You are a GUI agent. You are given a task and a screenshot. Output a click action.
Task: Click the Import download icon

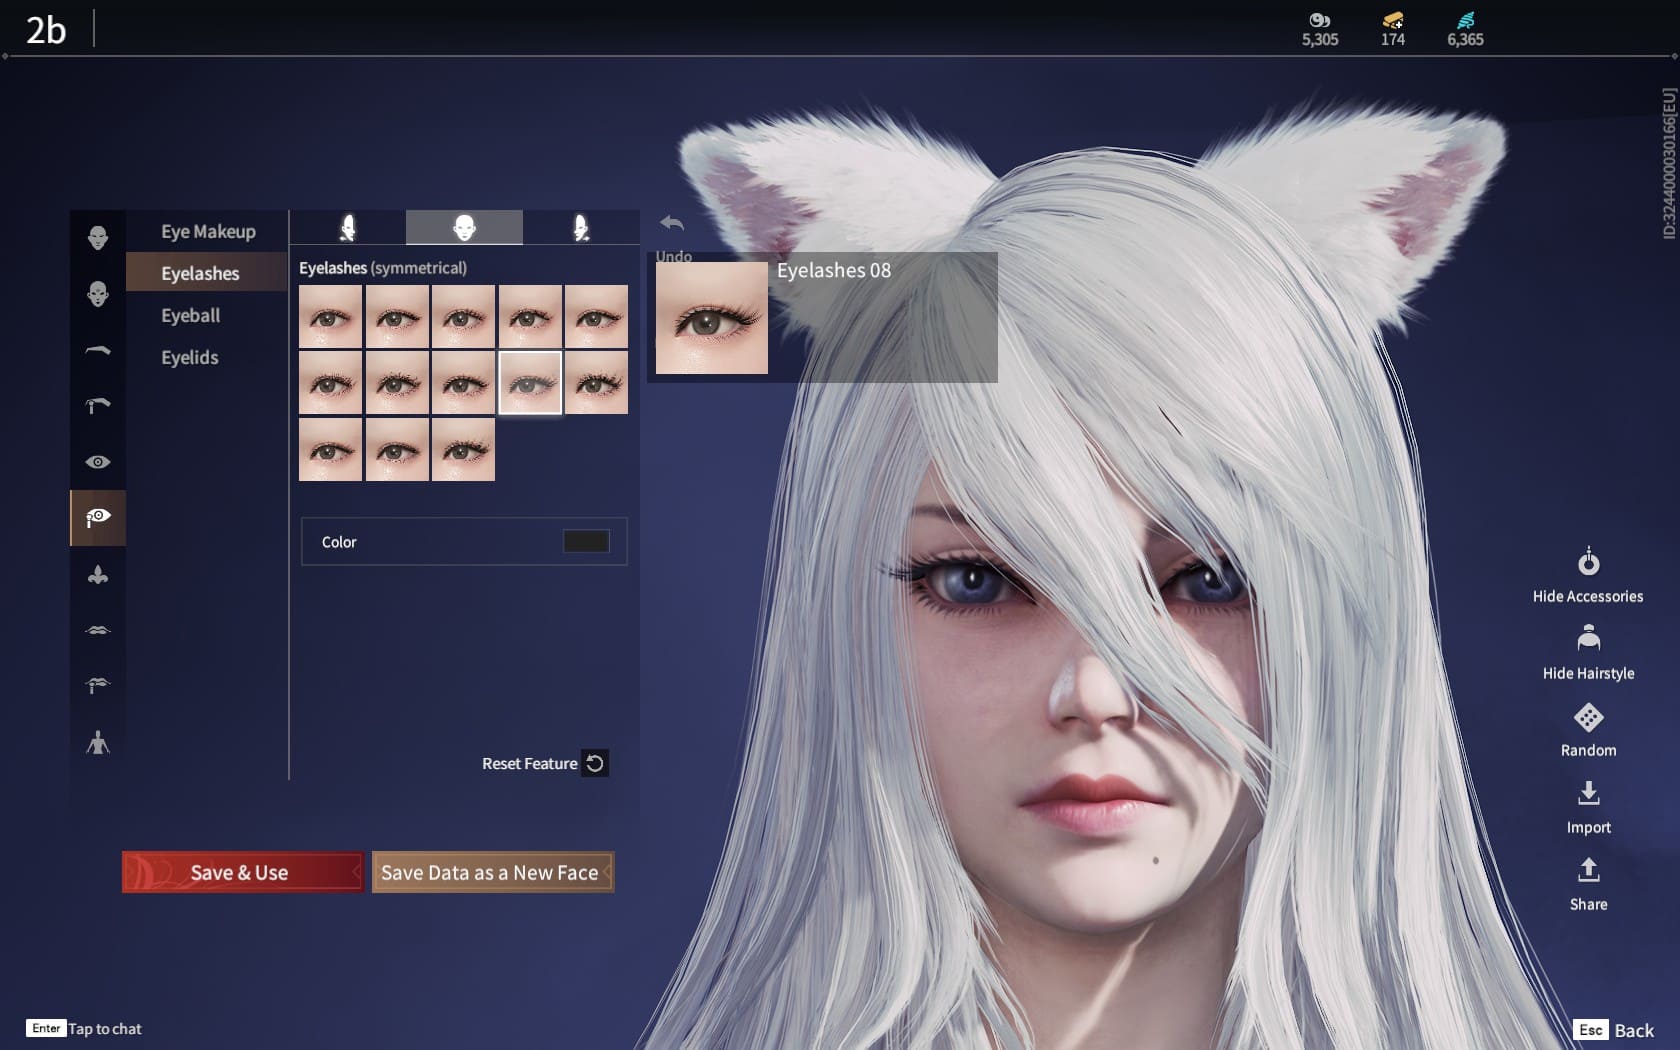1588,794
